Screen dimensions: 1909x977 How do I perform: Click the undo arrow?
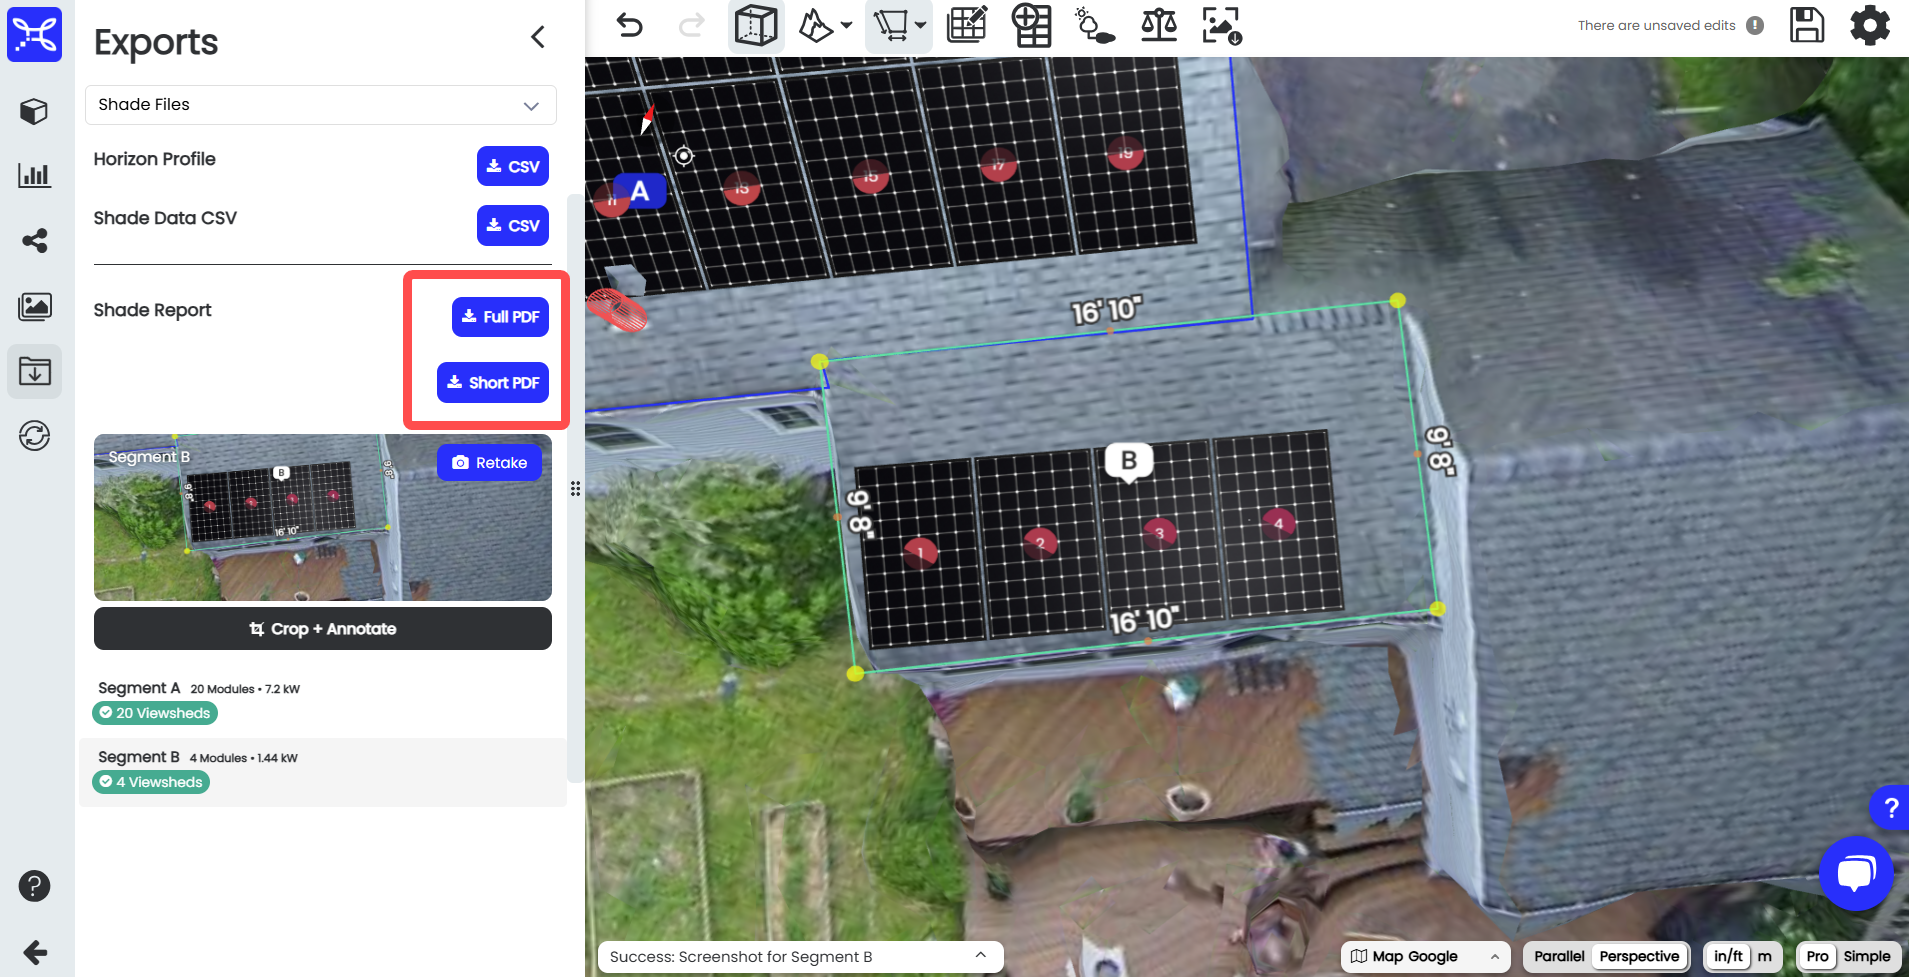click(629, 25)
